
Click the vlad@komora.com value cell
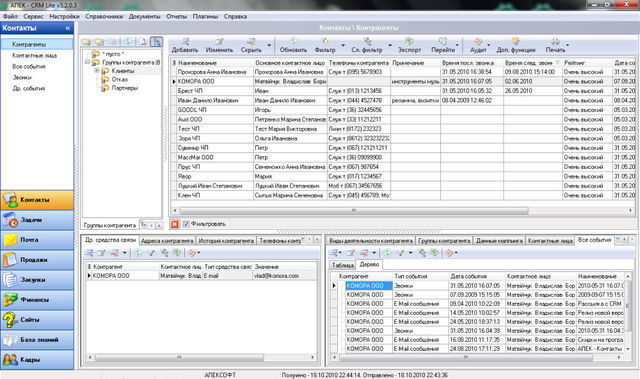[x=284, y=276]
